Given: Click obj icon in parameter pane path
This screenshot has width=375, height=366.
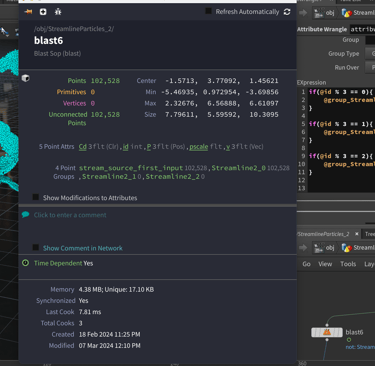Looking at the screenshot, I should coord(318,13).
